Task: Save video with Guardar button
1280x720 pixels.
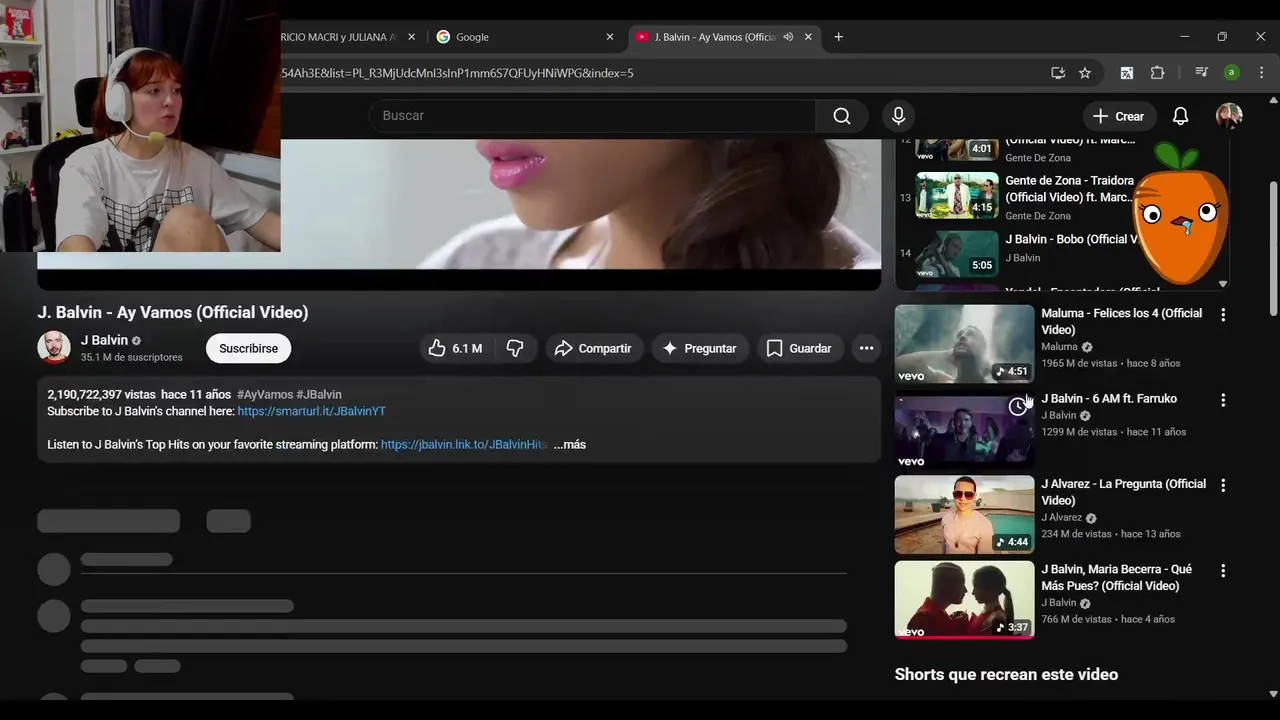Action: tap(798, 348)
